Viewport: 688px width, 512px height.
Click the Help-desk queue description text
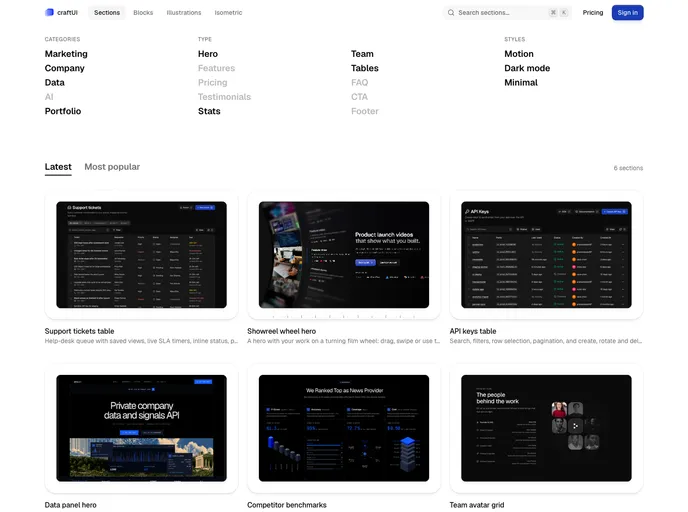pos(141,341)
